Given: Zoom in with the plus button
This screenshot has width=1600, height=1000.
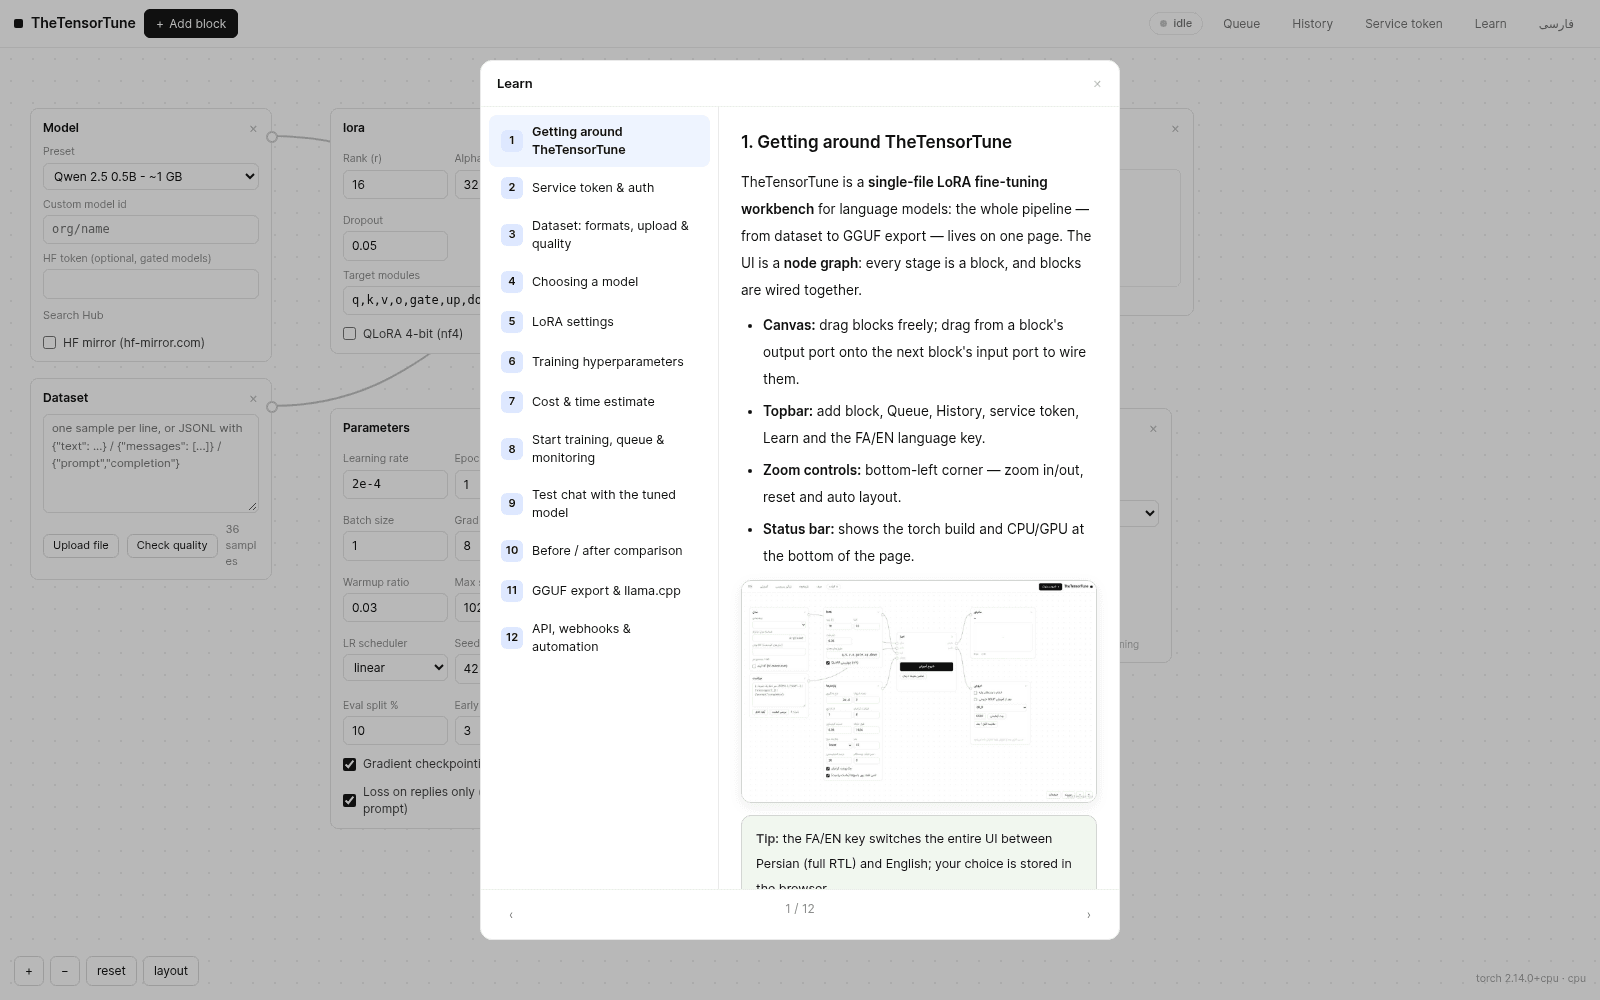Looking at the screenshot, I should click(29, 971).
